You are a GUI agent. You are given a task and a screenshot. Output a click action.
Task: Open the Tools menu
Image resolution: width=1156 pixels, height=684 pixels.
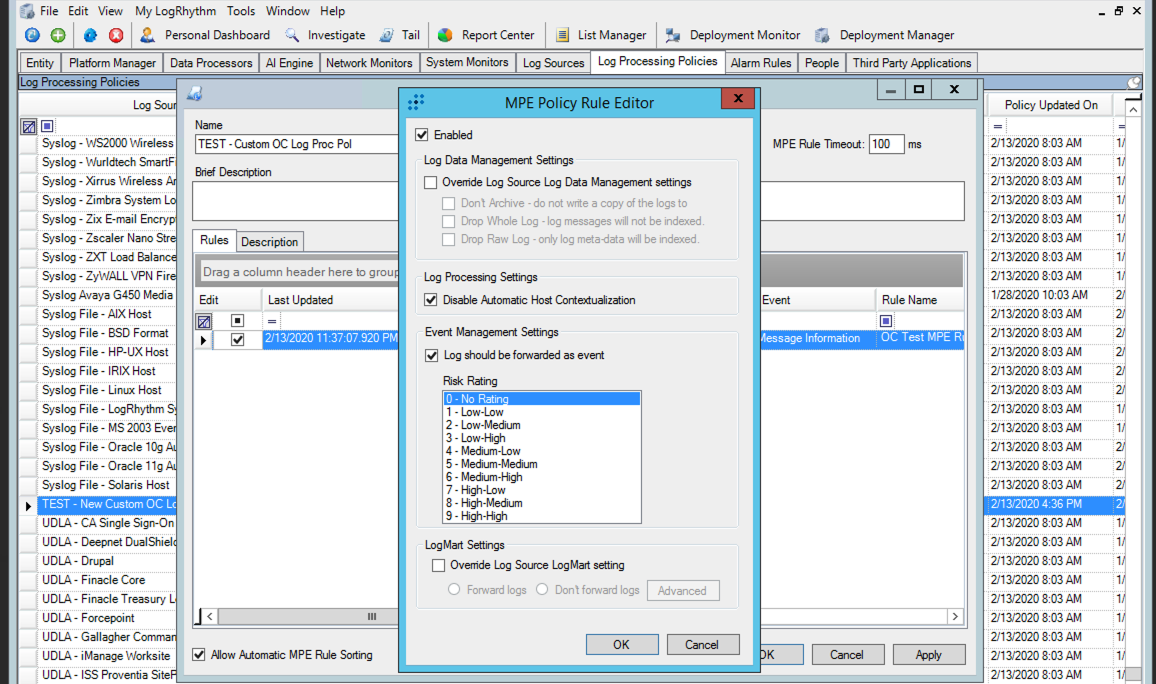point(240,11)
